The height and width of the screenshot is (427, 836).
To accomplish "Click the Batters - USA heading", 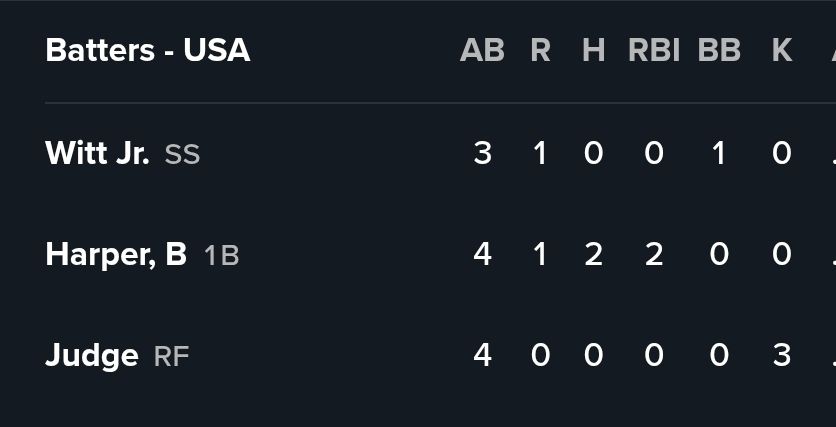I will coord(148,50).
